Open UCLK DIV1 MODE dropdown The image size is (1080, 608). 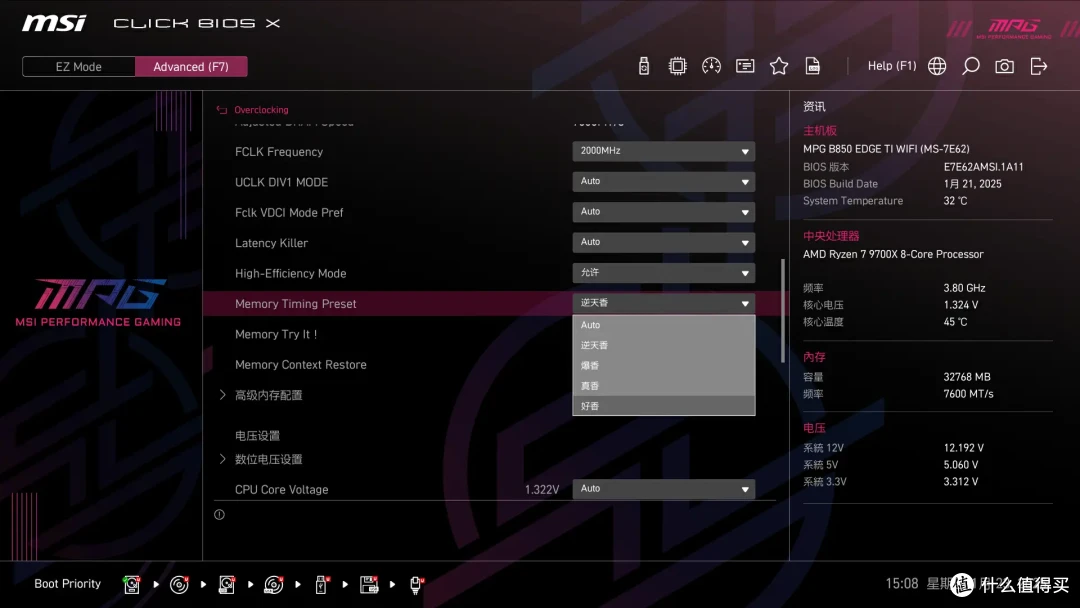[x=663, y=181]
